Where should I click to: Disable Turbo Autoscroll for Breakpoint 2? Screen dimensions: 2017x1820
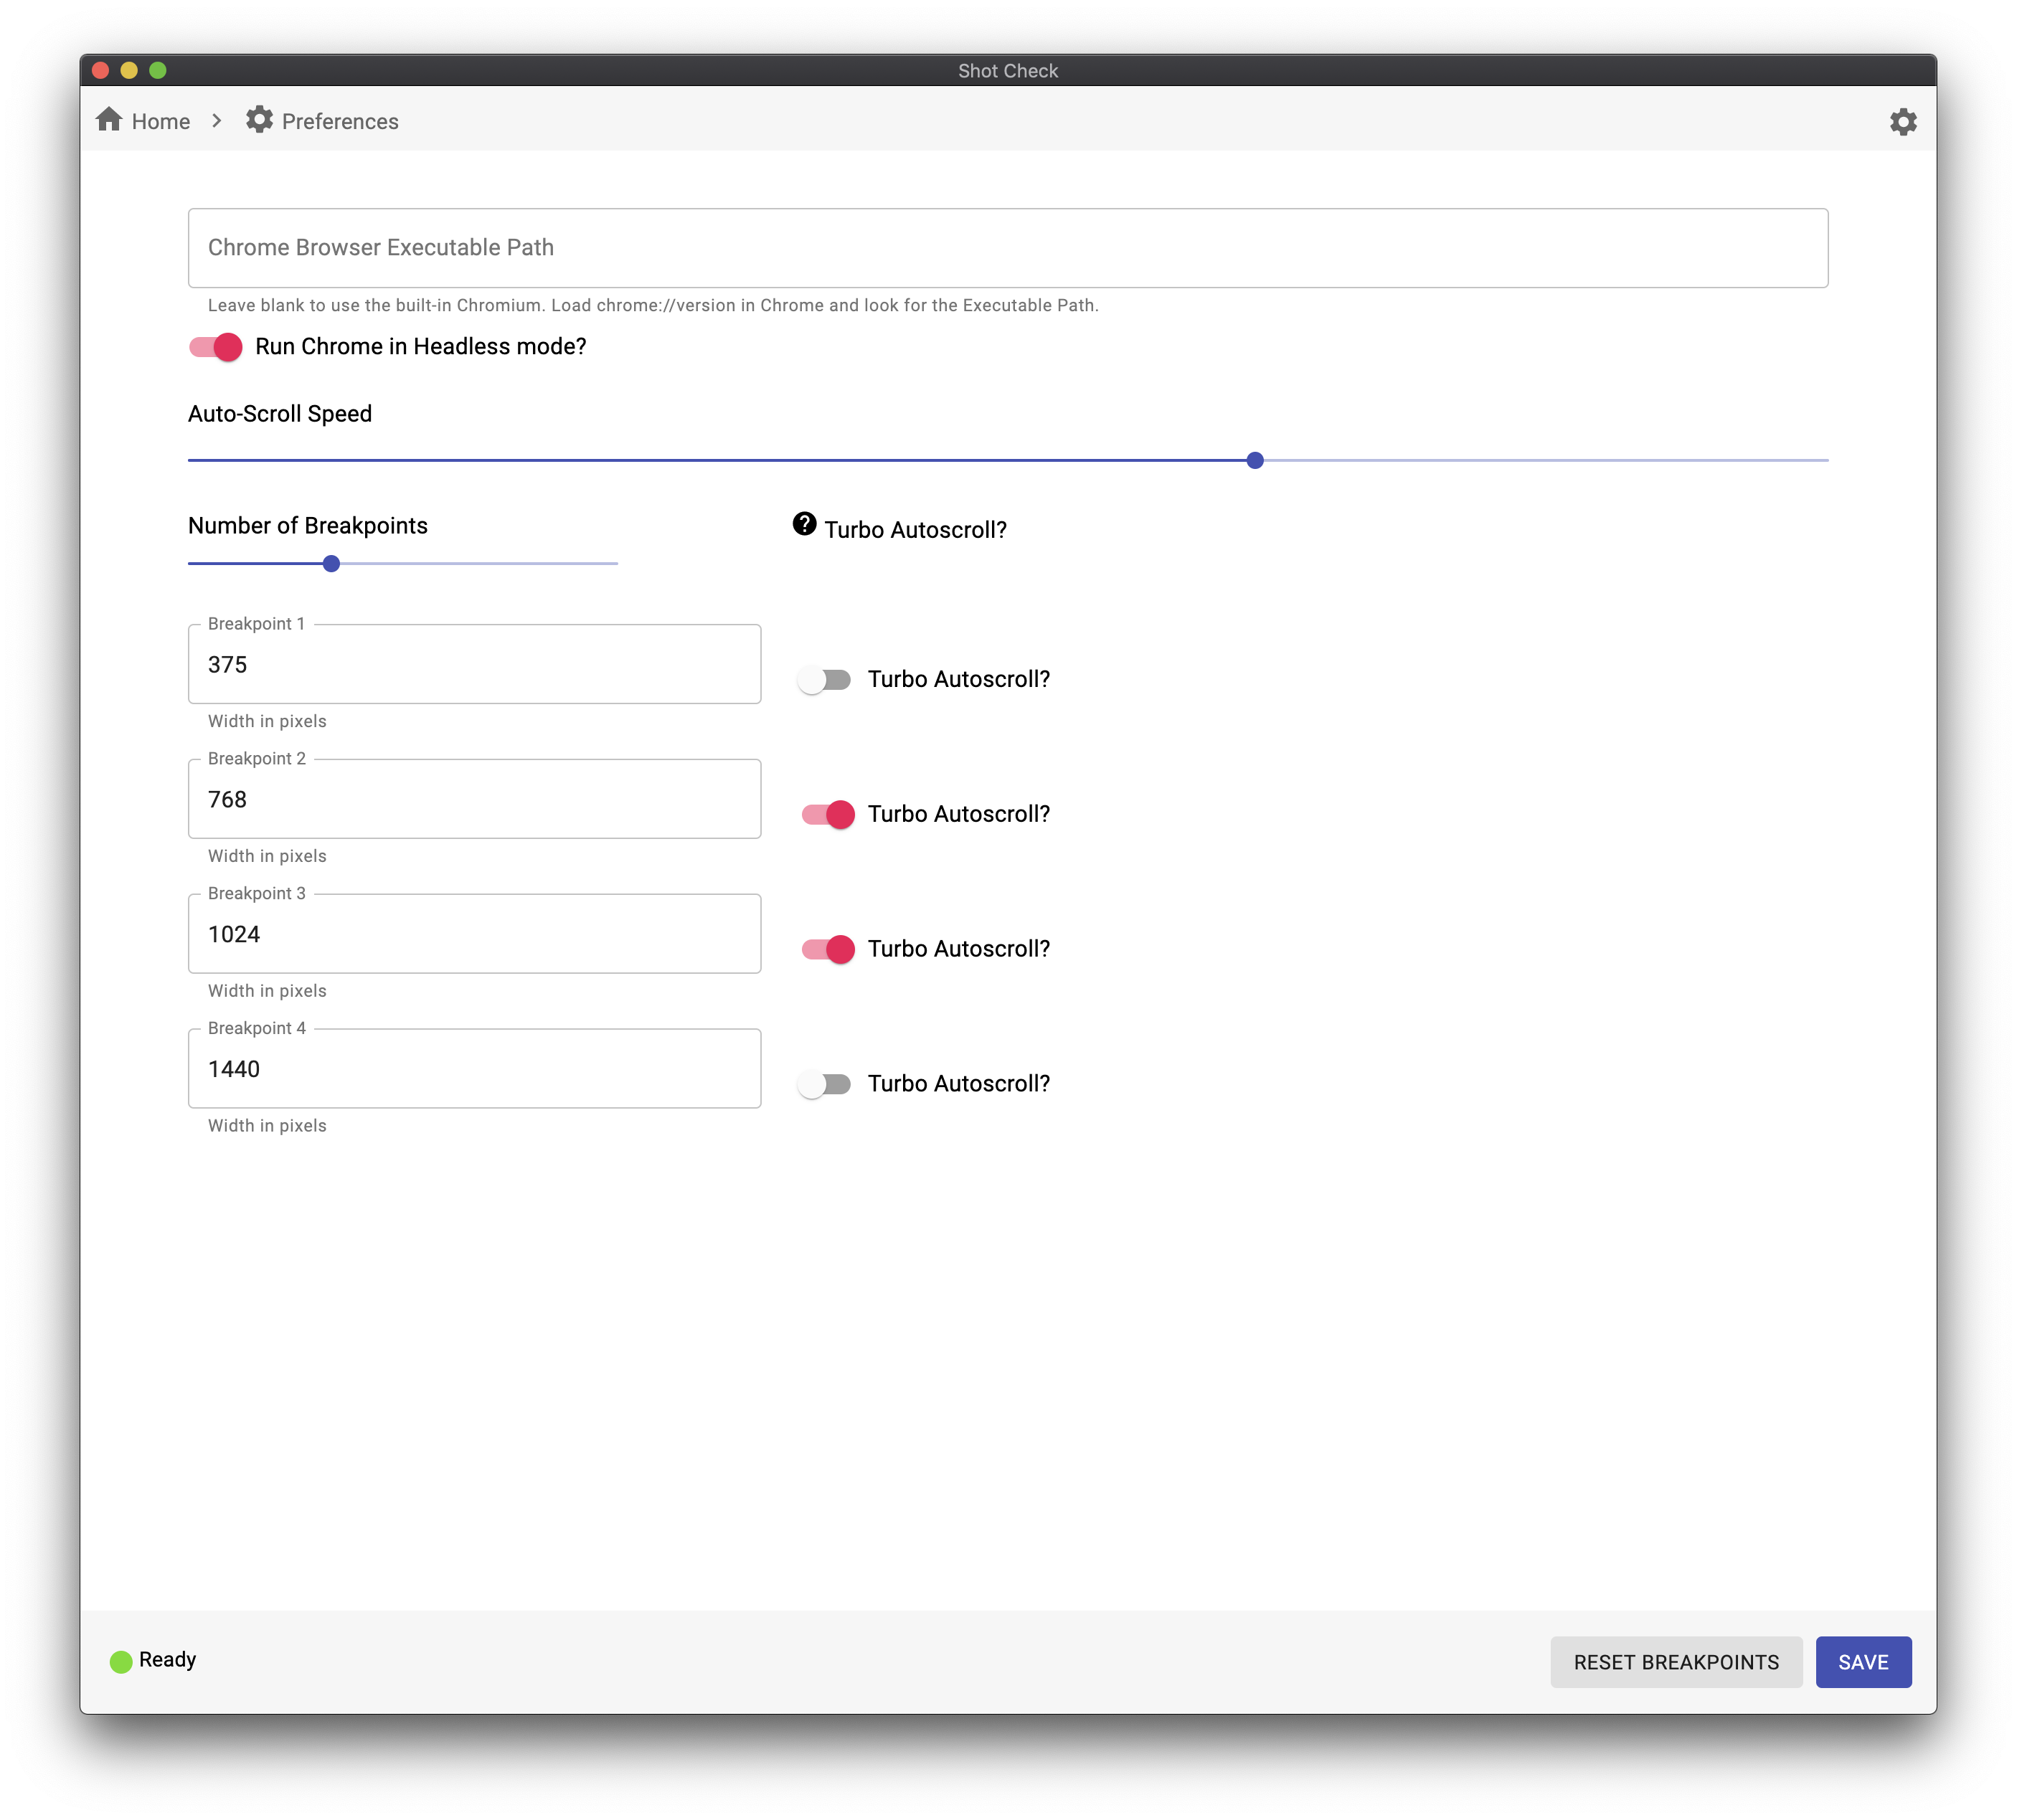coord(828,815)
